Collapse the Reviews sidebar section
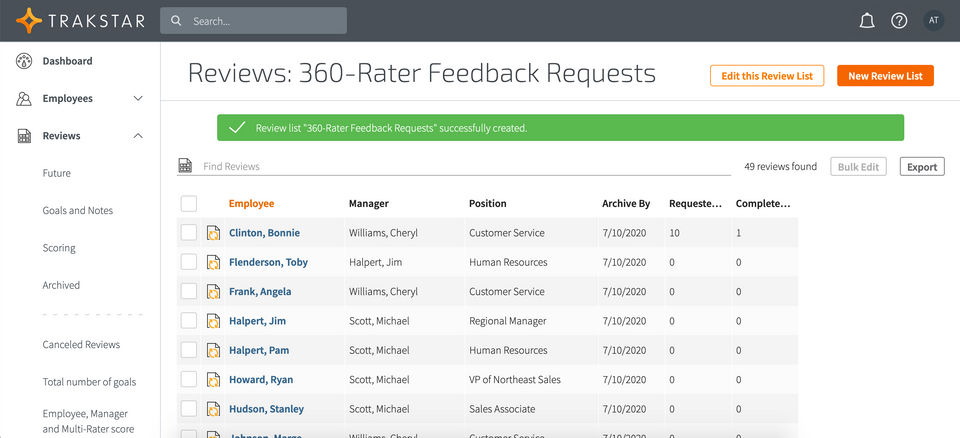Image resolution: width=960 pixels, height=438 pixels. pyautogui.click(x=138, y=136)
